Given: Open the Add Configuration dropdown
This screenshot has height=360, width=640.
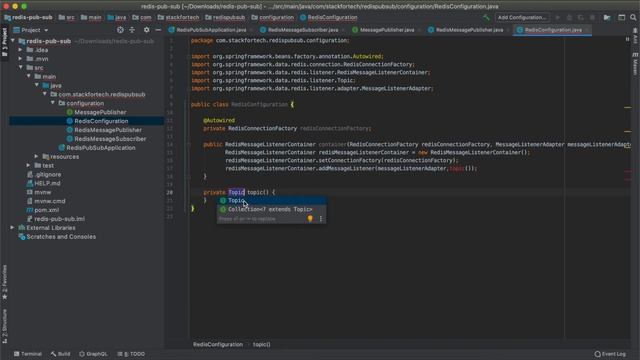Looking at the screenshot, I should pos(522,18).
